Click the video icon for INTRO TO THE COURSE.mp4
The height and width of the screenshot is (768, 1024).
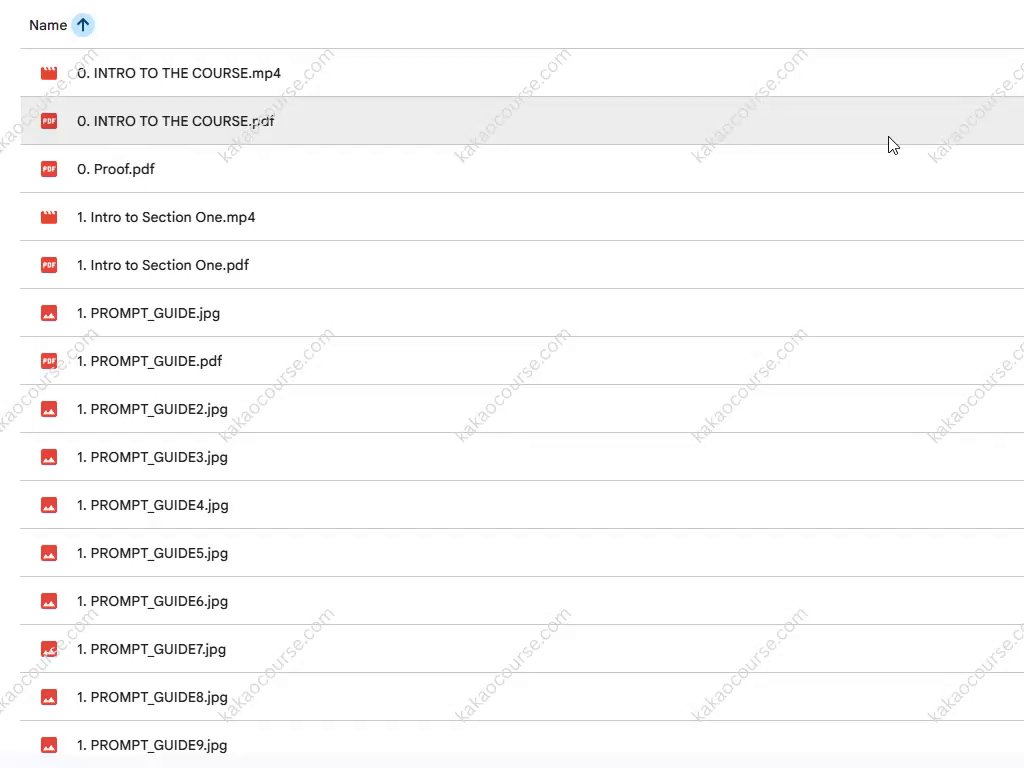pyautogui.click(x=49, y=73)
